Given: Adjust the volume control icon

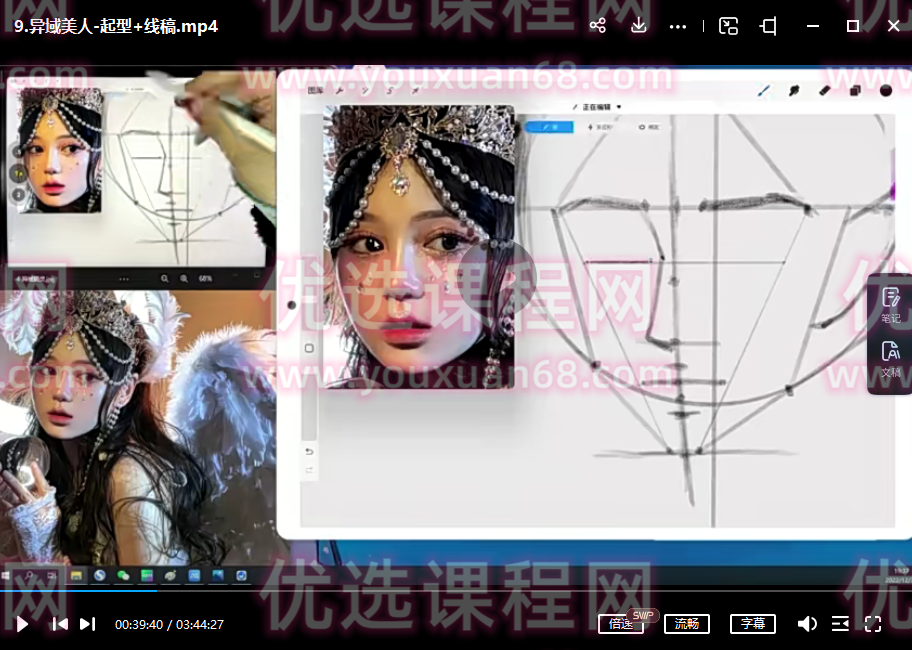Looking at the screenshot, I should click(x=807, y=623).
